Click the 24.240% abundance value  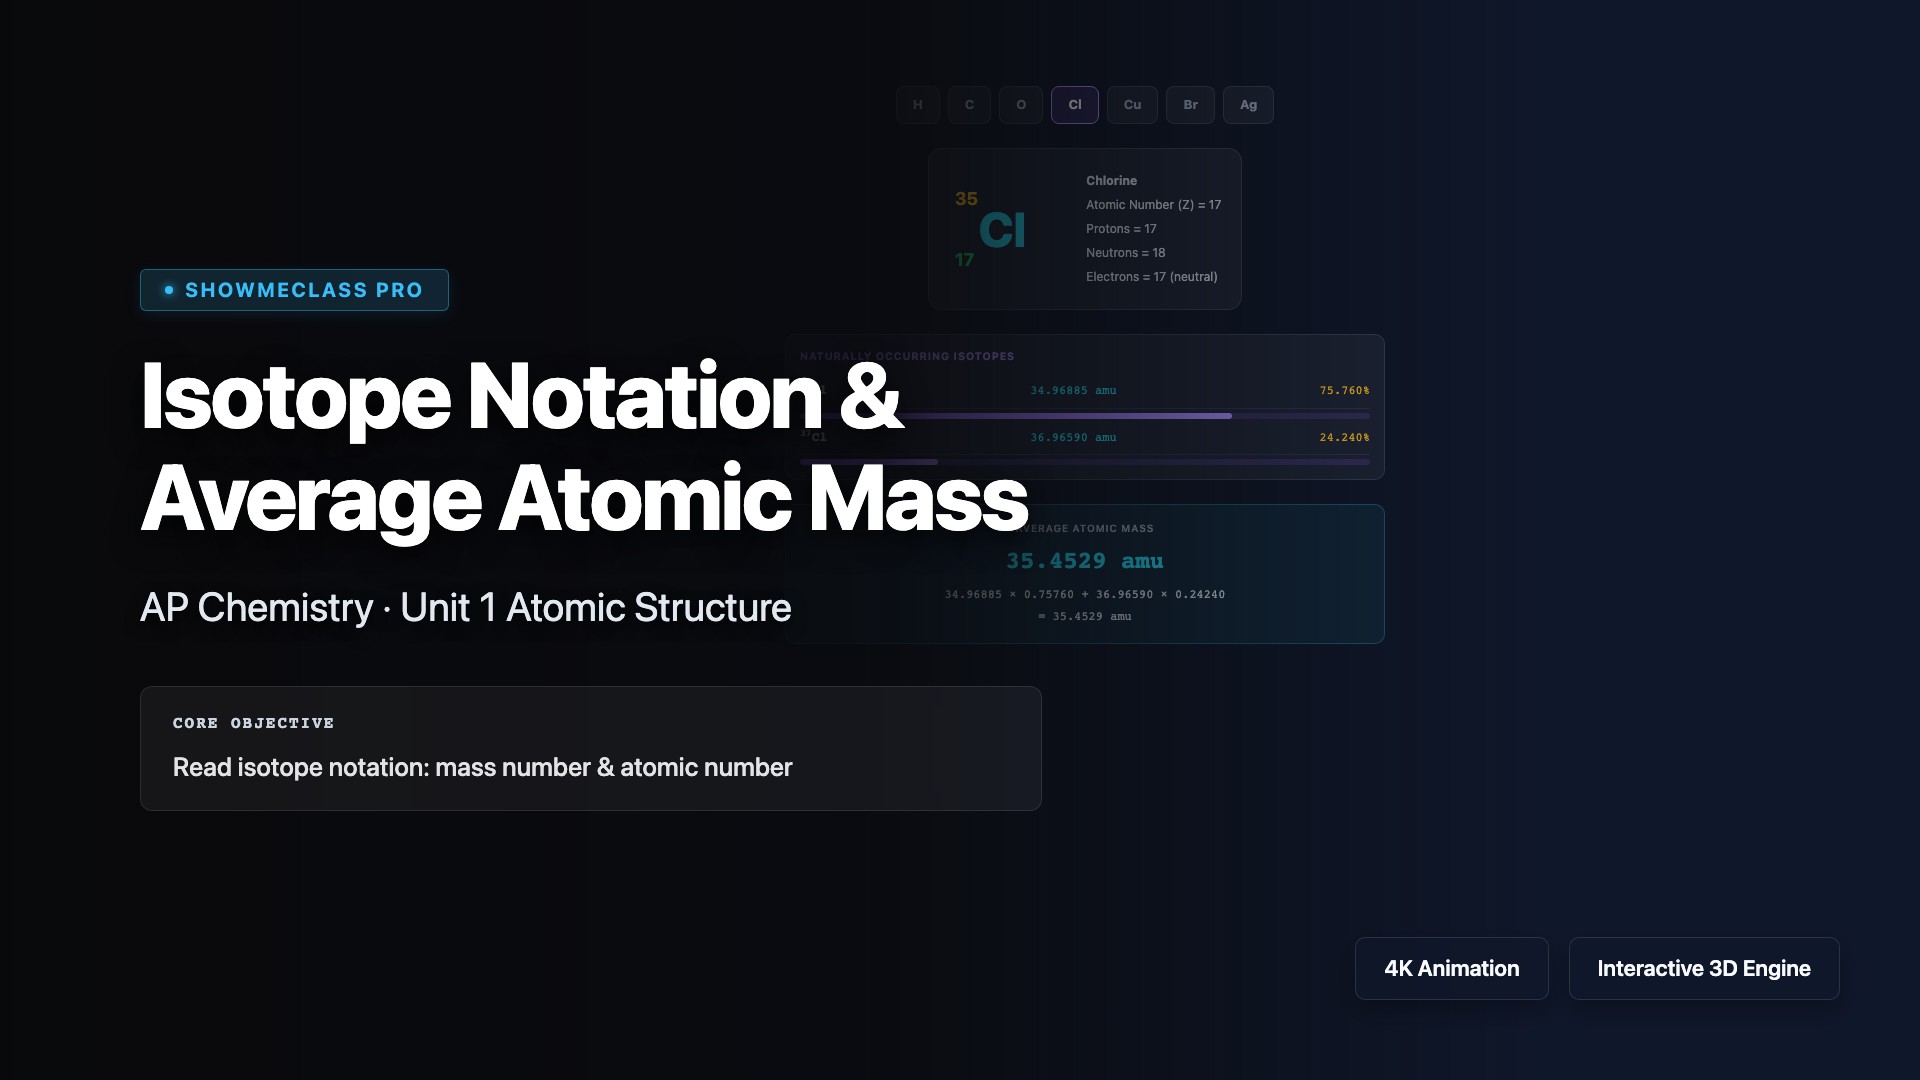pyautogui.click(x=1344, y=438)
